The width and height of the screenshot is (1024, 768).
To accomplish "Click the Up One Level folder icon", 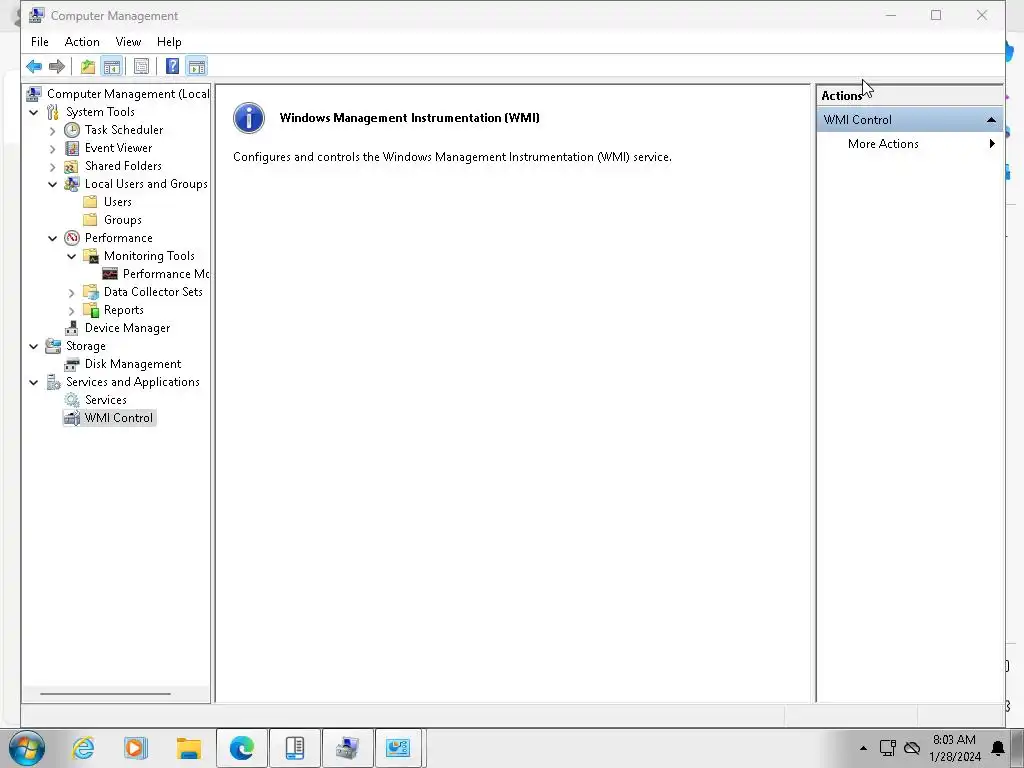I will click(88, 66).
